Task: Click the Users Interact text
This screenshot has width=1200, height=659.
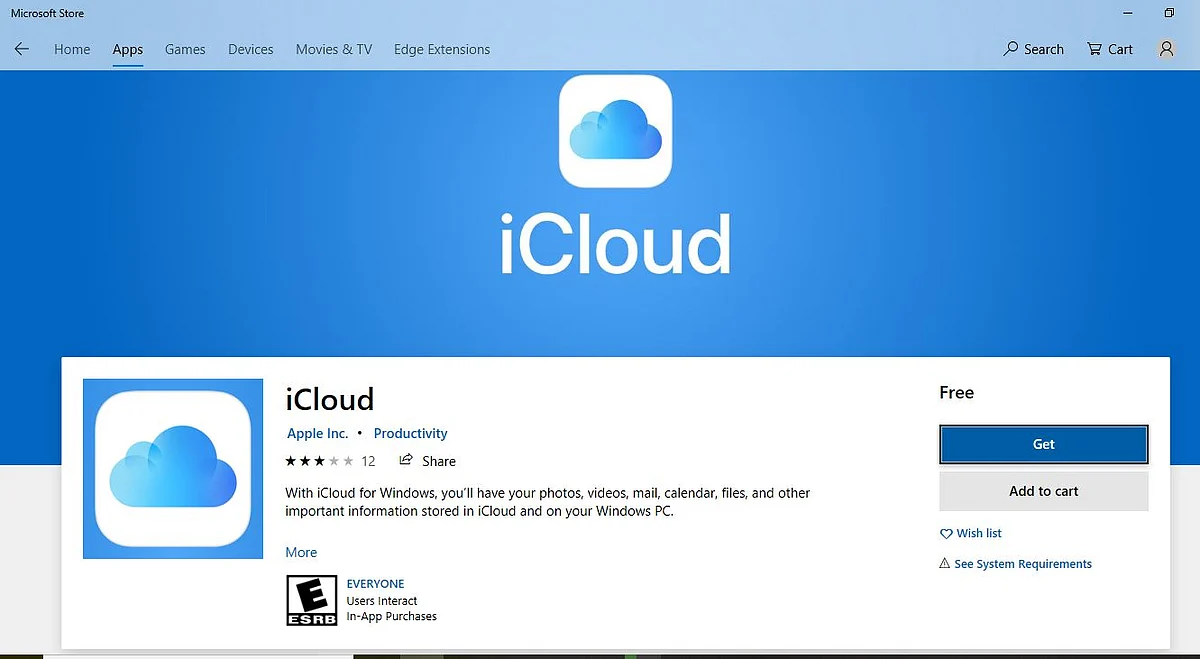Action: pyautogui.click(x=382, y=601)
